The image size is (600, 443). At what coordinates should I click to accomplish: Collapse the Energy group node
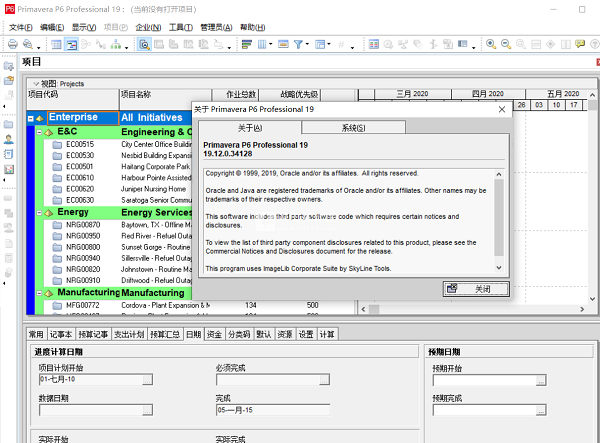(38, 213)
